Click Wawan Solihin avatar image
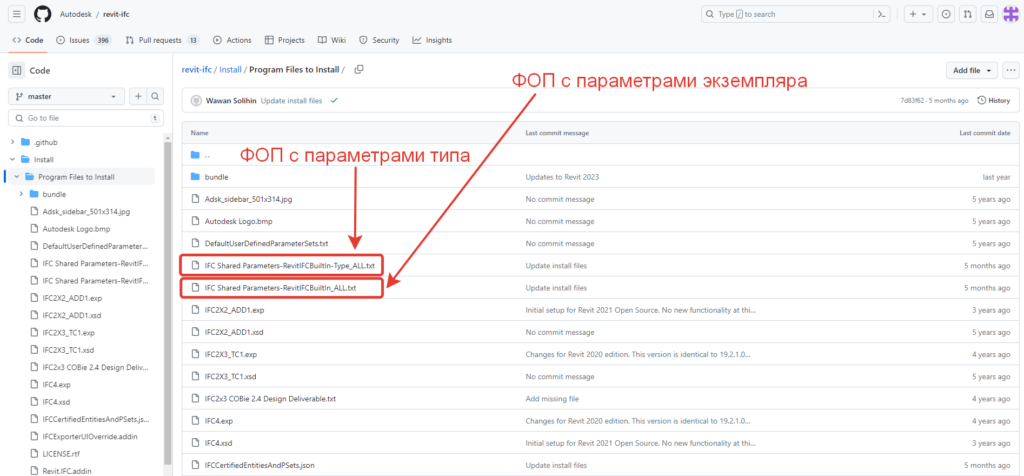The height and width of the screenshot is (476, 1024). coord(196,101)
